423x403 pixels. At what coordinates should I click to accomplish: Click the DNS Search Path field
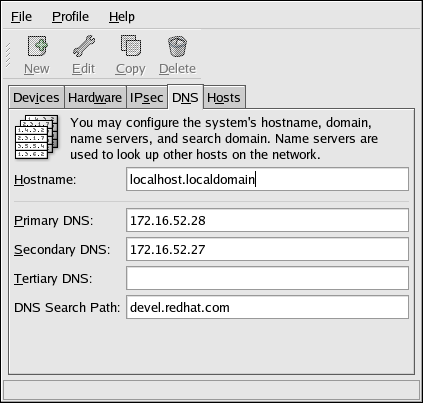coord(267,307)
